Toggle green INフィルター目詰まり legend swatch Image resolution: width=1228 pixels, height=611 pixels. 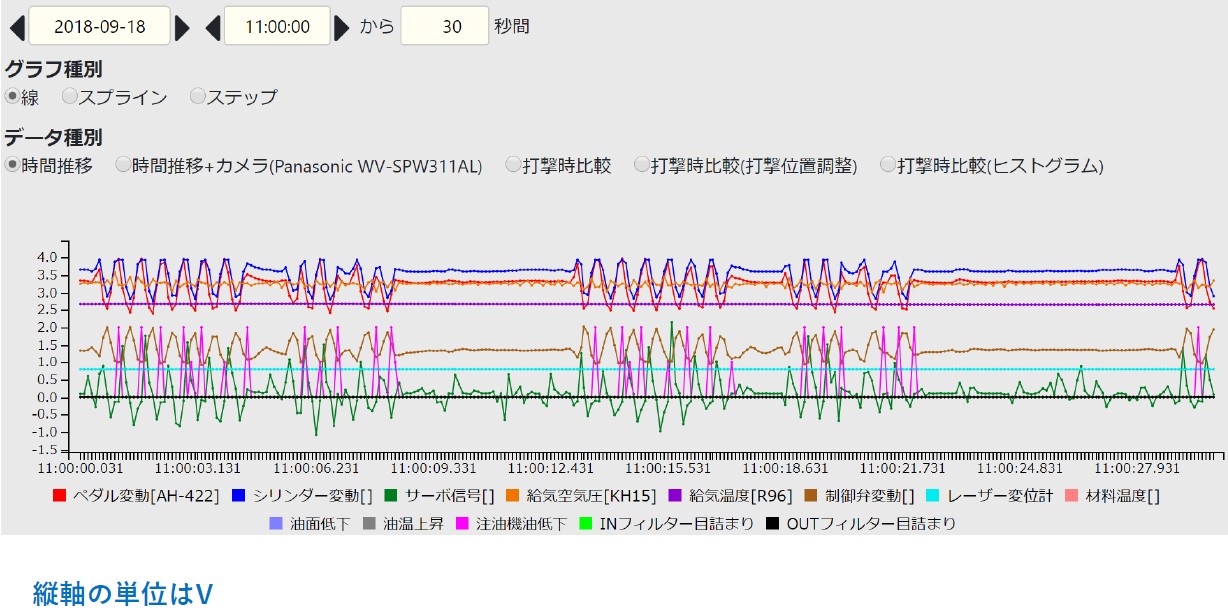(x=587, y=523)
